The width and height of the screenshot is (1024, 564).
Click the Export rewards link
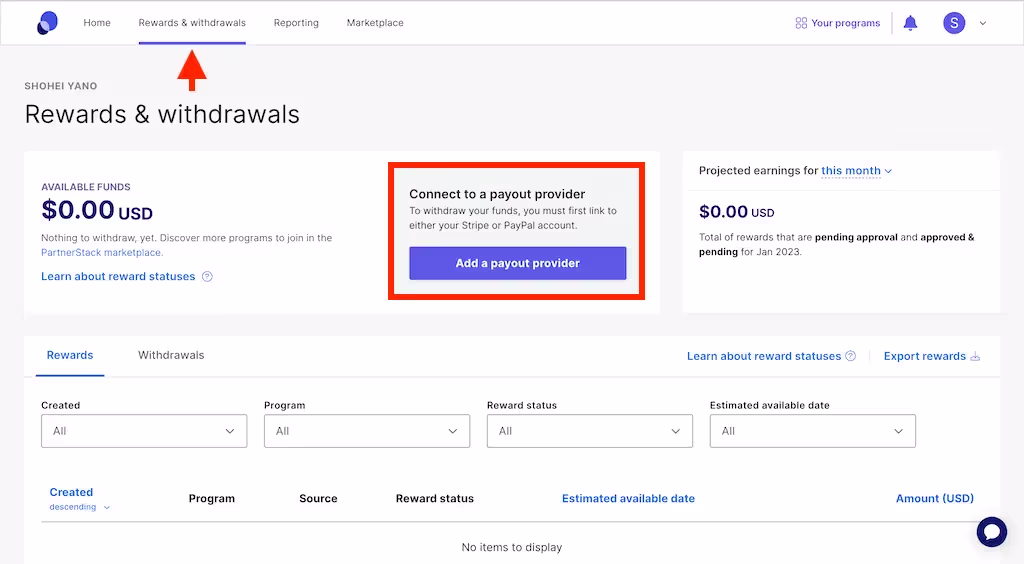point(924,356)
